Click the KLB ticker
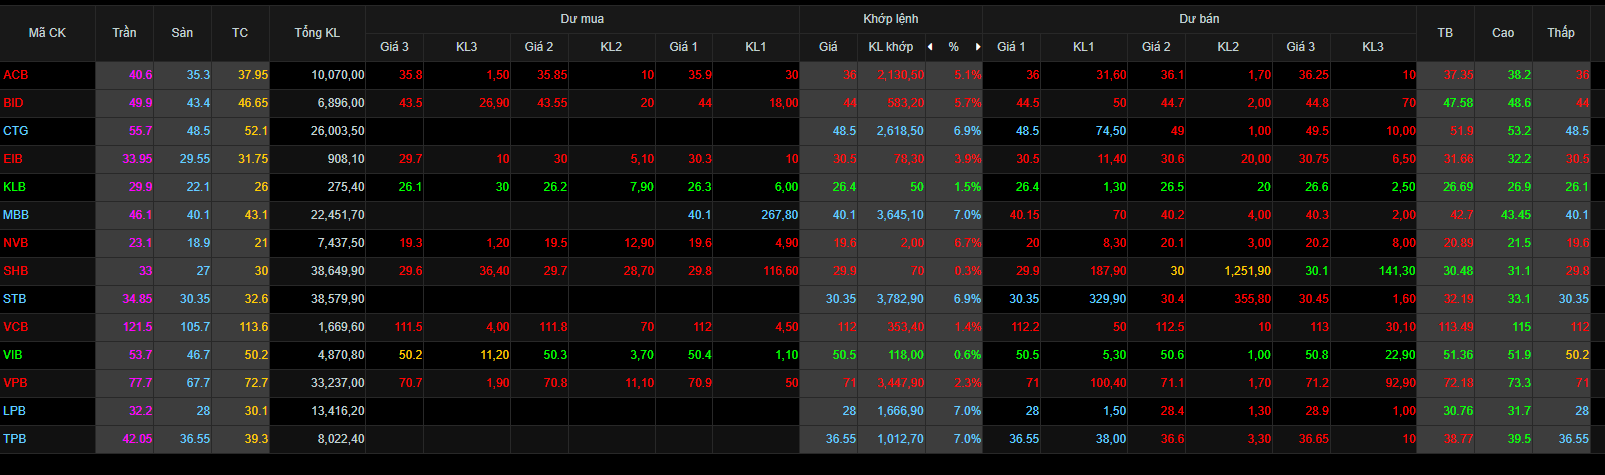 pos(15,187)
